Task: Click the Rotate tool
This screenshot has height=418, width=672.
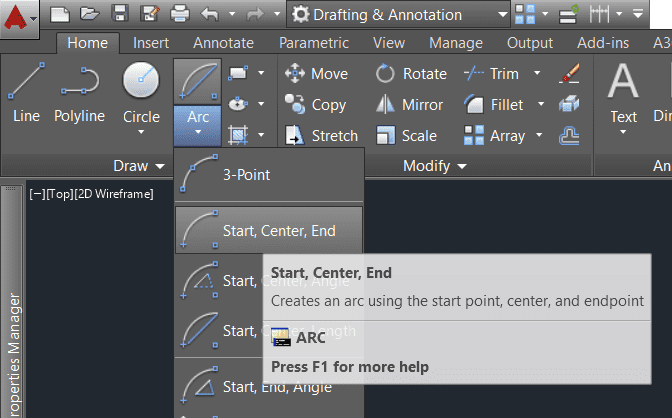Action: pos(411,74)
